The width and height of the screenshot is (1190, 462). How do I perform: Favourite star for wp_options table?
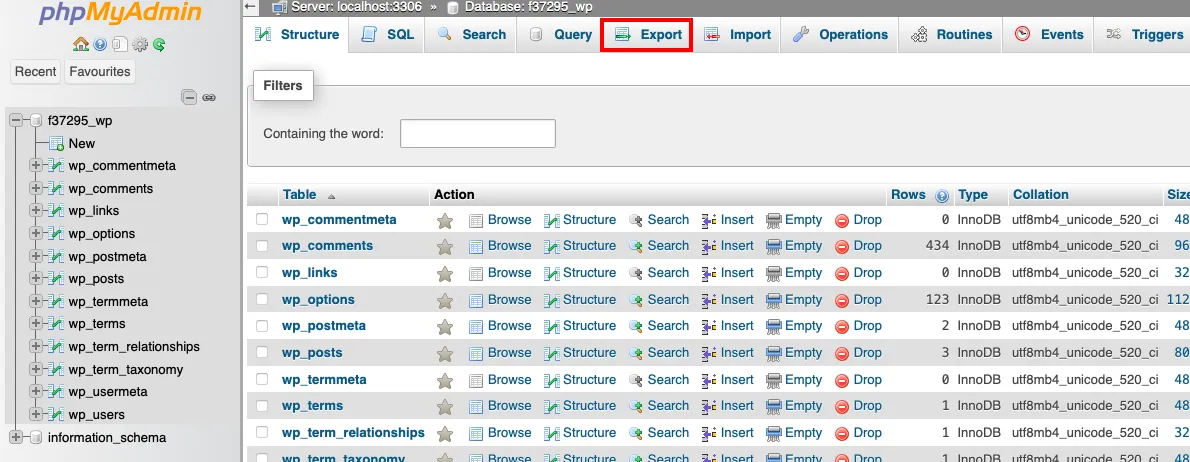(445, 300)
